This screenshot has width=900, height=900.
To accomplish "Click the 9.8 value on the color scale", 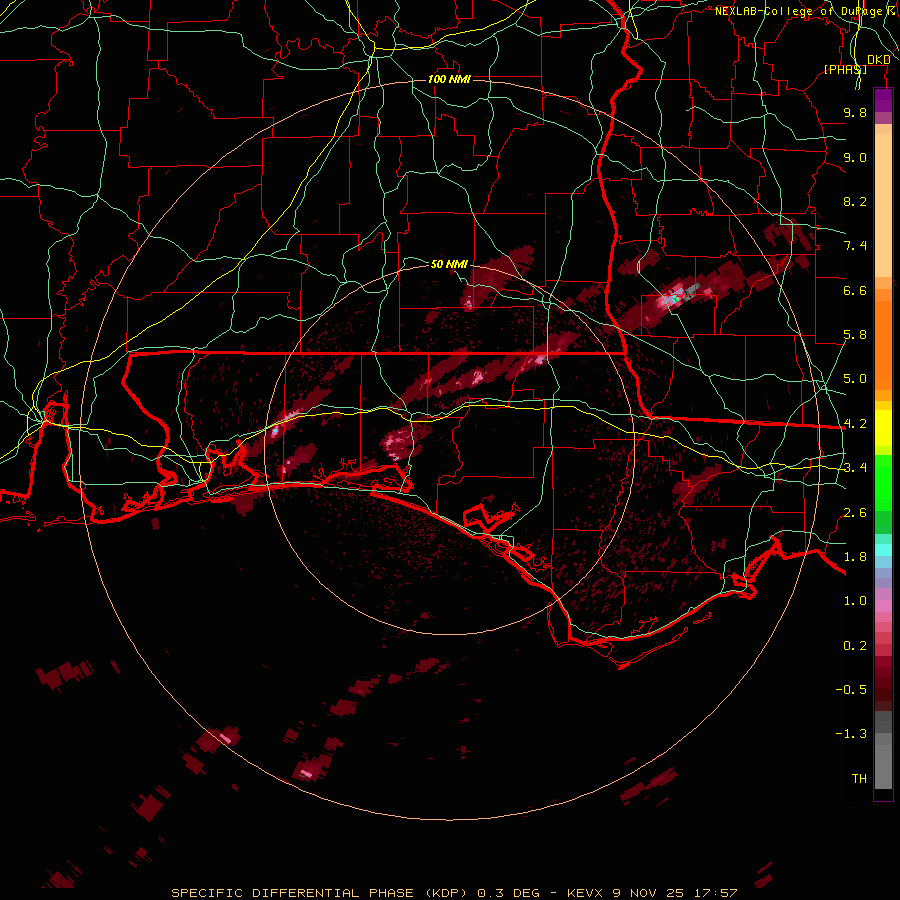I will [x=855, y=112].
